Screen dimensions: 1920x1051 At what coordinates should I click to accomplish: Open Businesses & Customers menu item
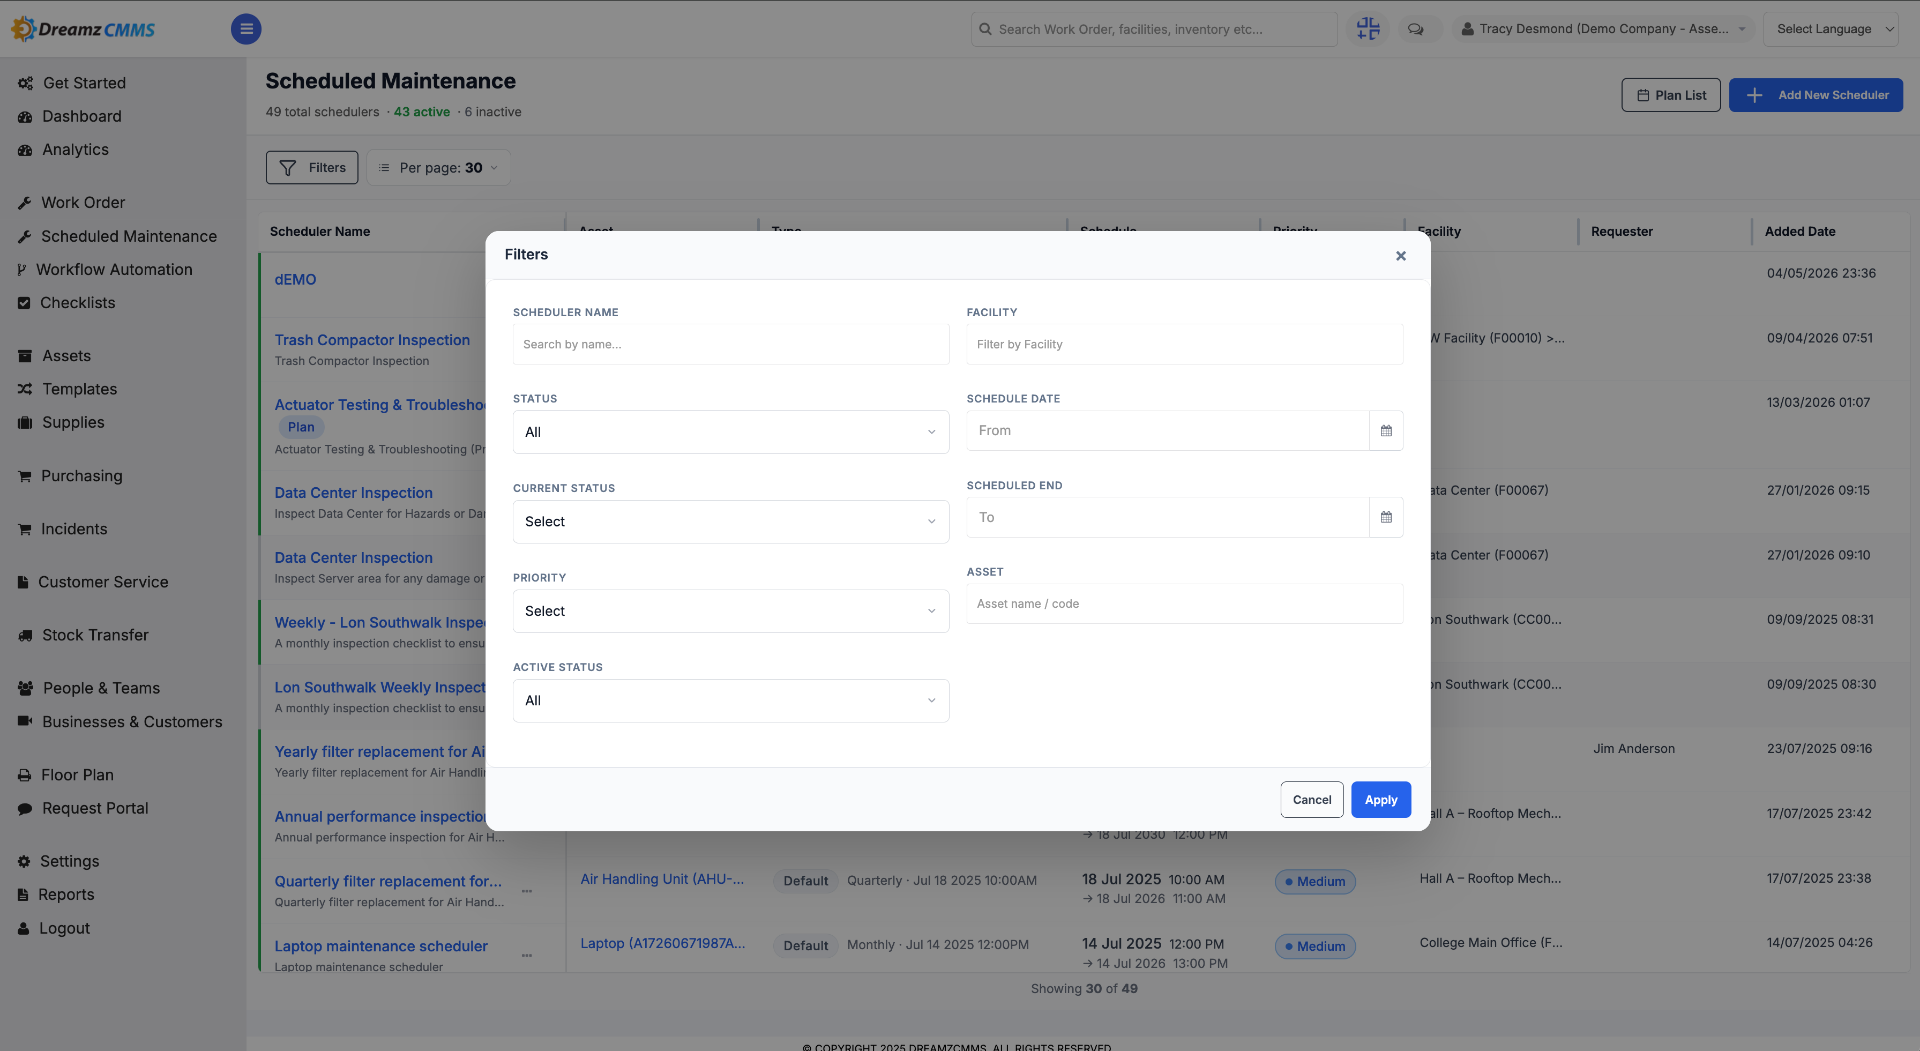click(132, 722)
